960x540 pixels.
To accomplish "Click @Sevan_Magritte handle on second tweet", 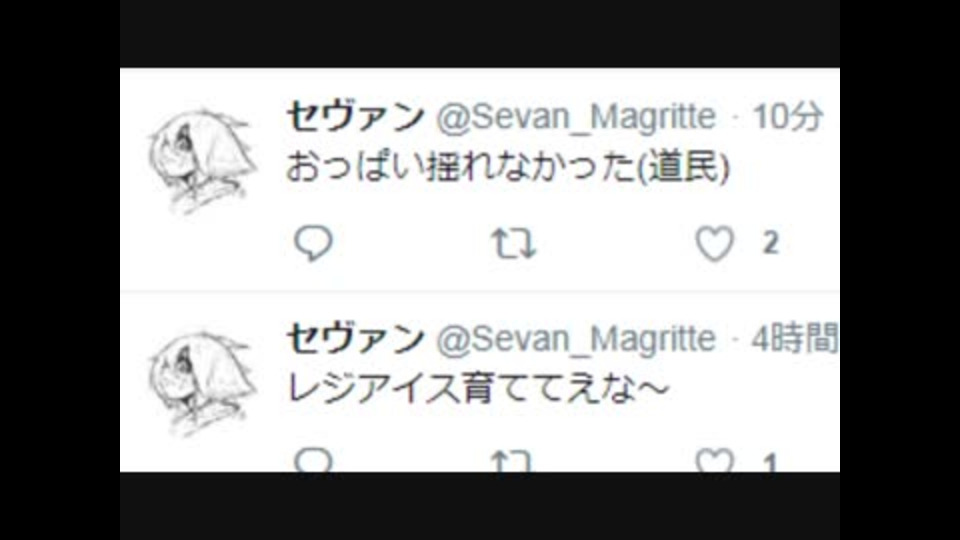I will pos(576,339).
